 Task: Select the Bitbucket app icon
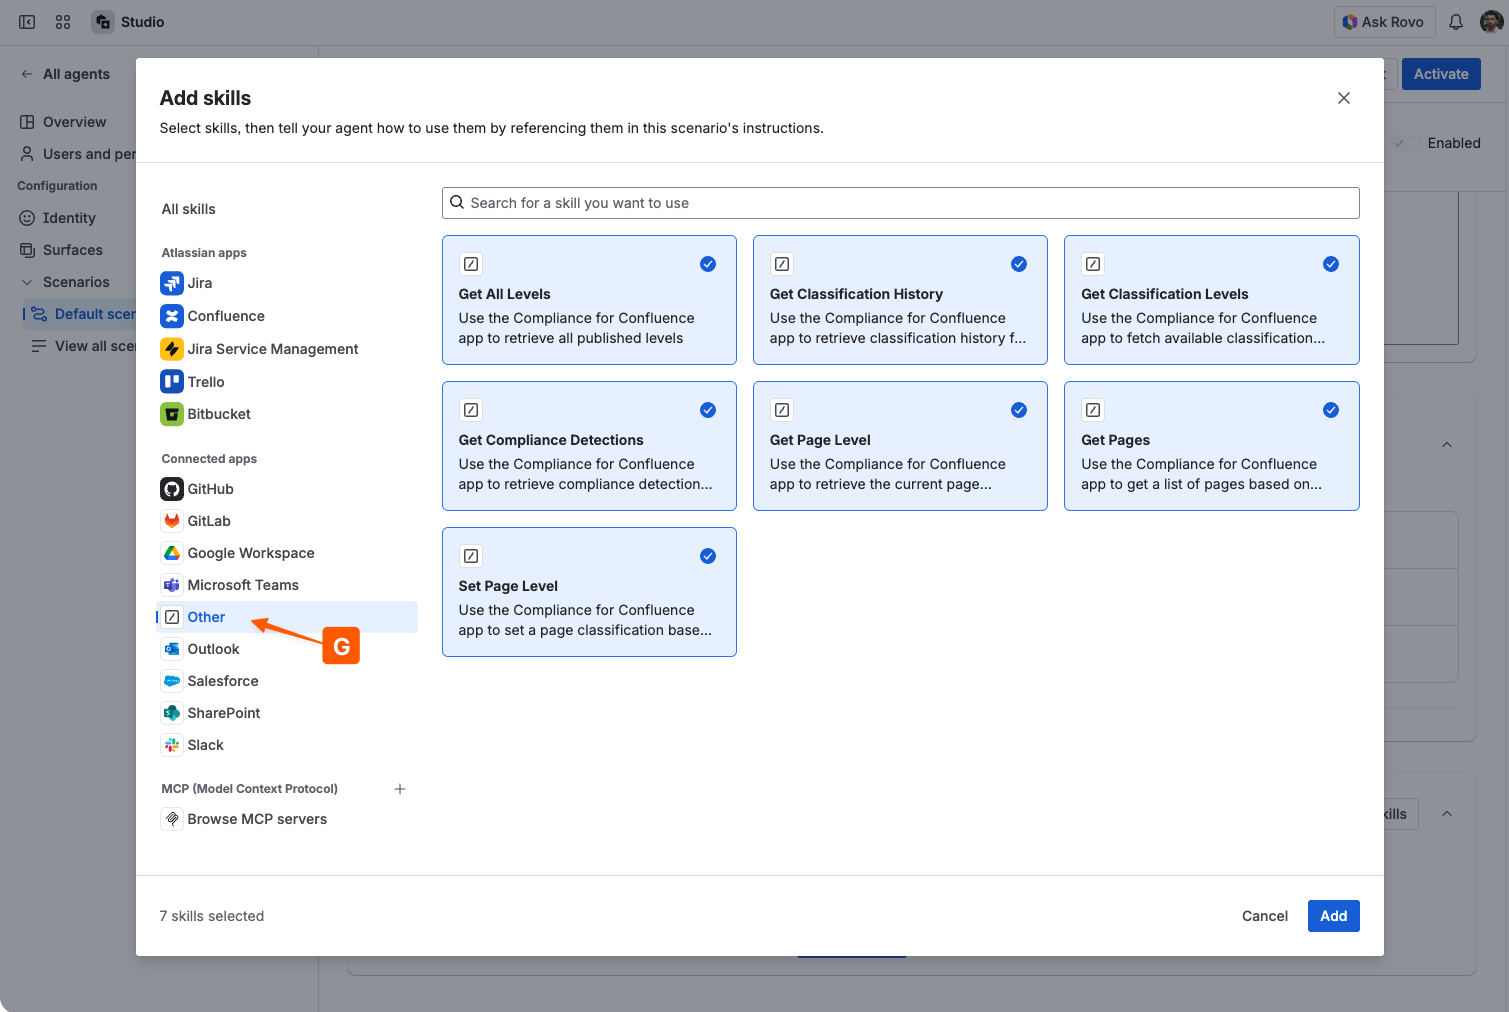tap(172, 414)
